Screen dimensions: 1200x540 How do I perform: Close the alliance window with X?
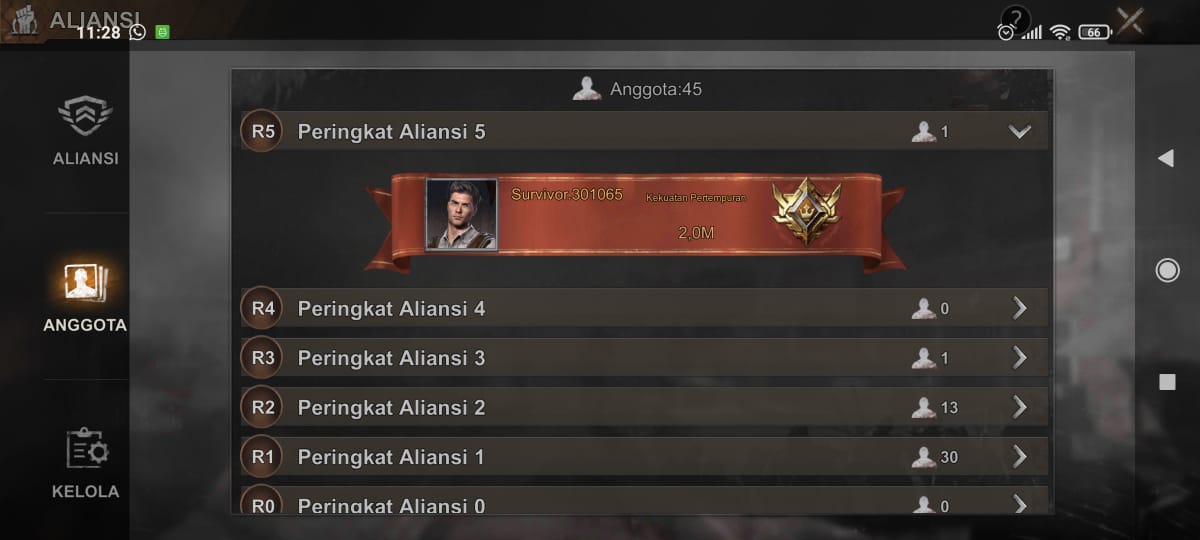click(x=1130, y=21)
